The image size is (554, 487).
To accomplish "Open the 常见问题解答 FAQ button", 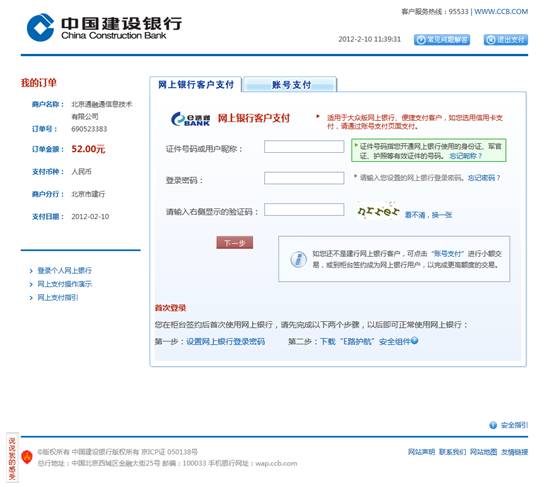I will pyautogui.click(x=442, y=40).
